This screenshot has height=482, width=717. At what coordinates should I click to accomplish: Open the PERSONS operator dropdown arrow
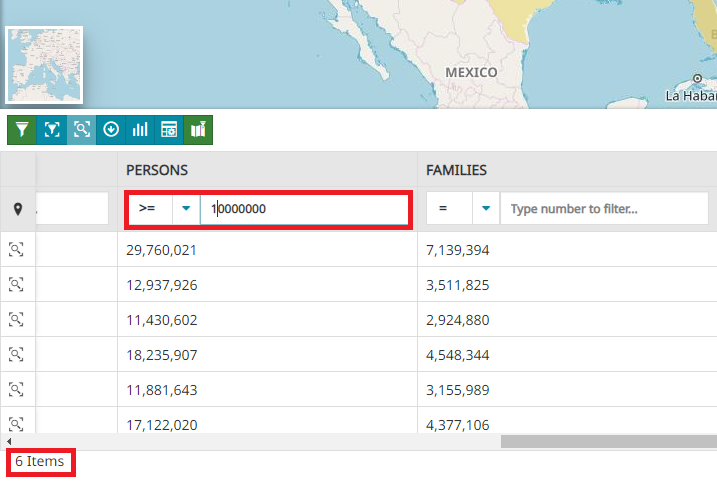pos(186,209)
